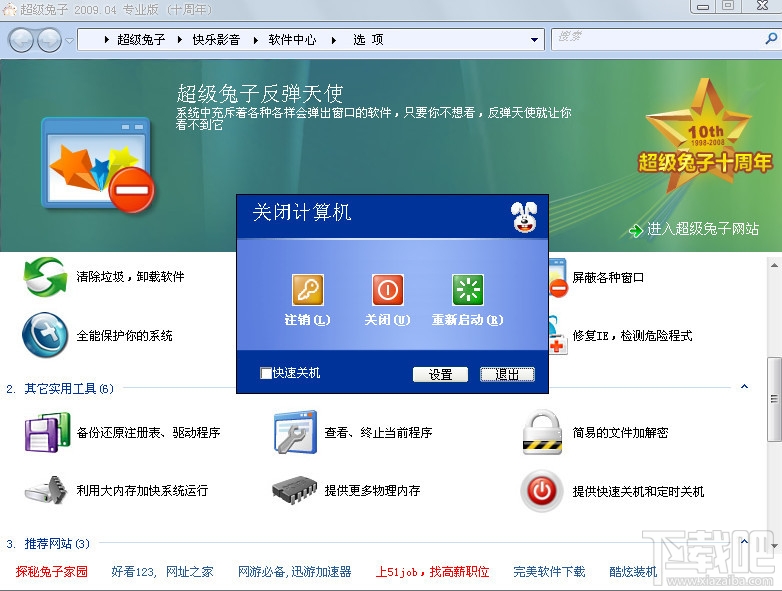Screen dimensions: 782x591
Task: Click the forward navigation arrow button
Action: pyautogui.click(x=49, y=40)
